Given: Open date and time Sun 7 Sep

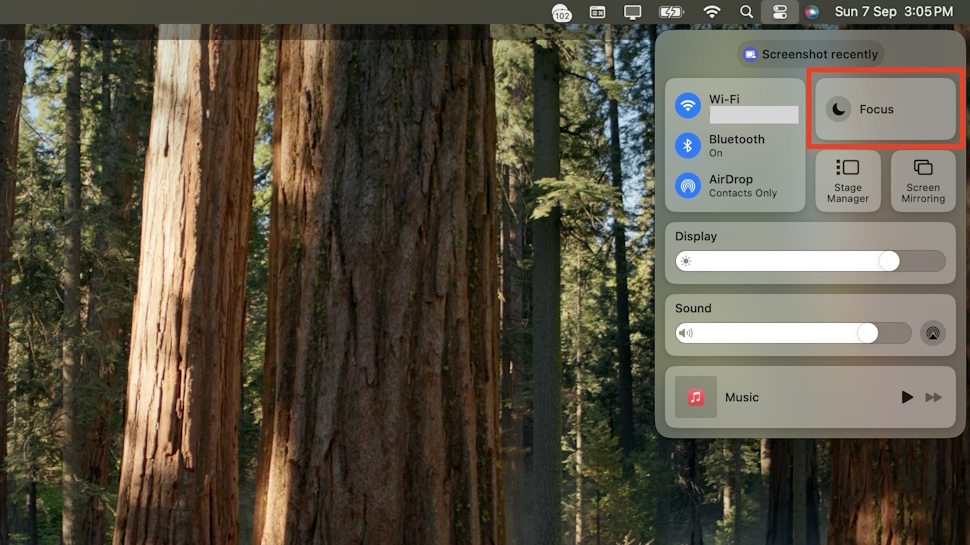Looking at the screenshot, I should tap(894, 12).
